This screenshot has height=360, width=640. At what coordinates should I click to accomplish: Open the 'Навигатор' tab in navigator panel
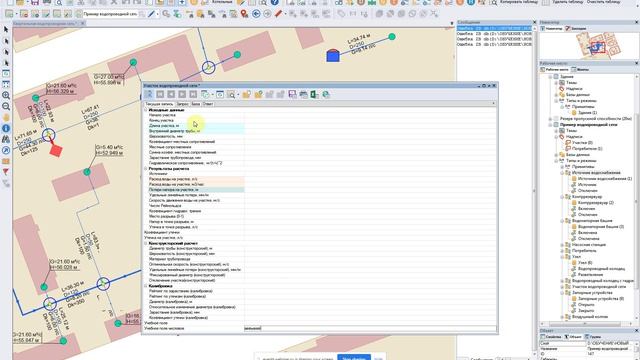[x=552, y=29]
